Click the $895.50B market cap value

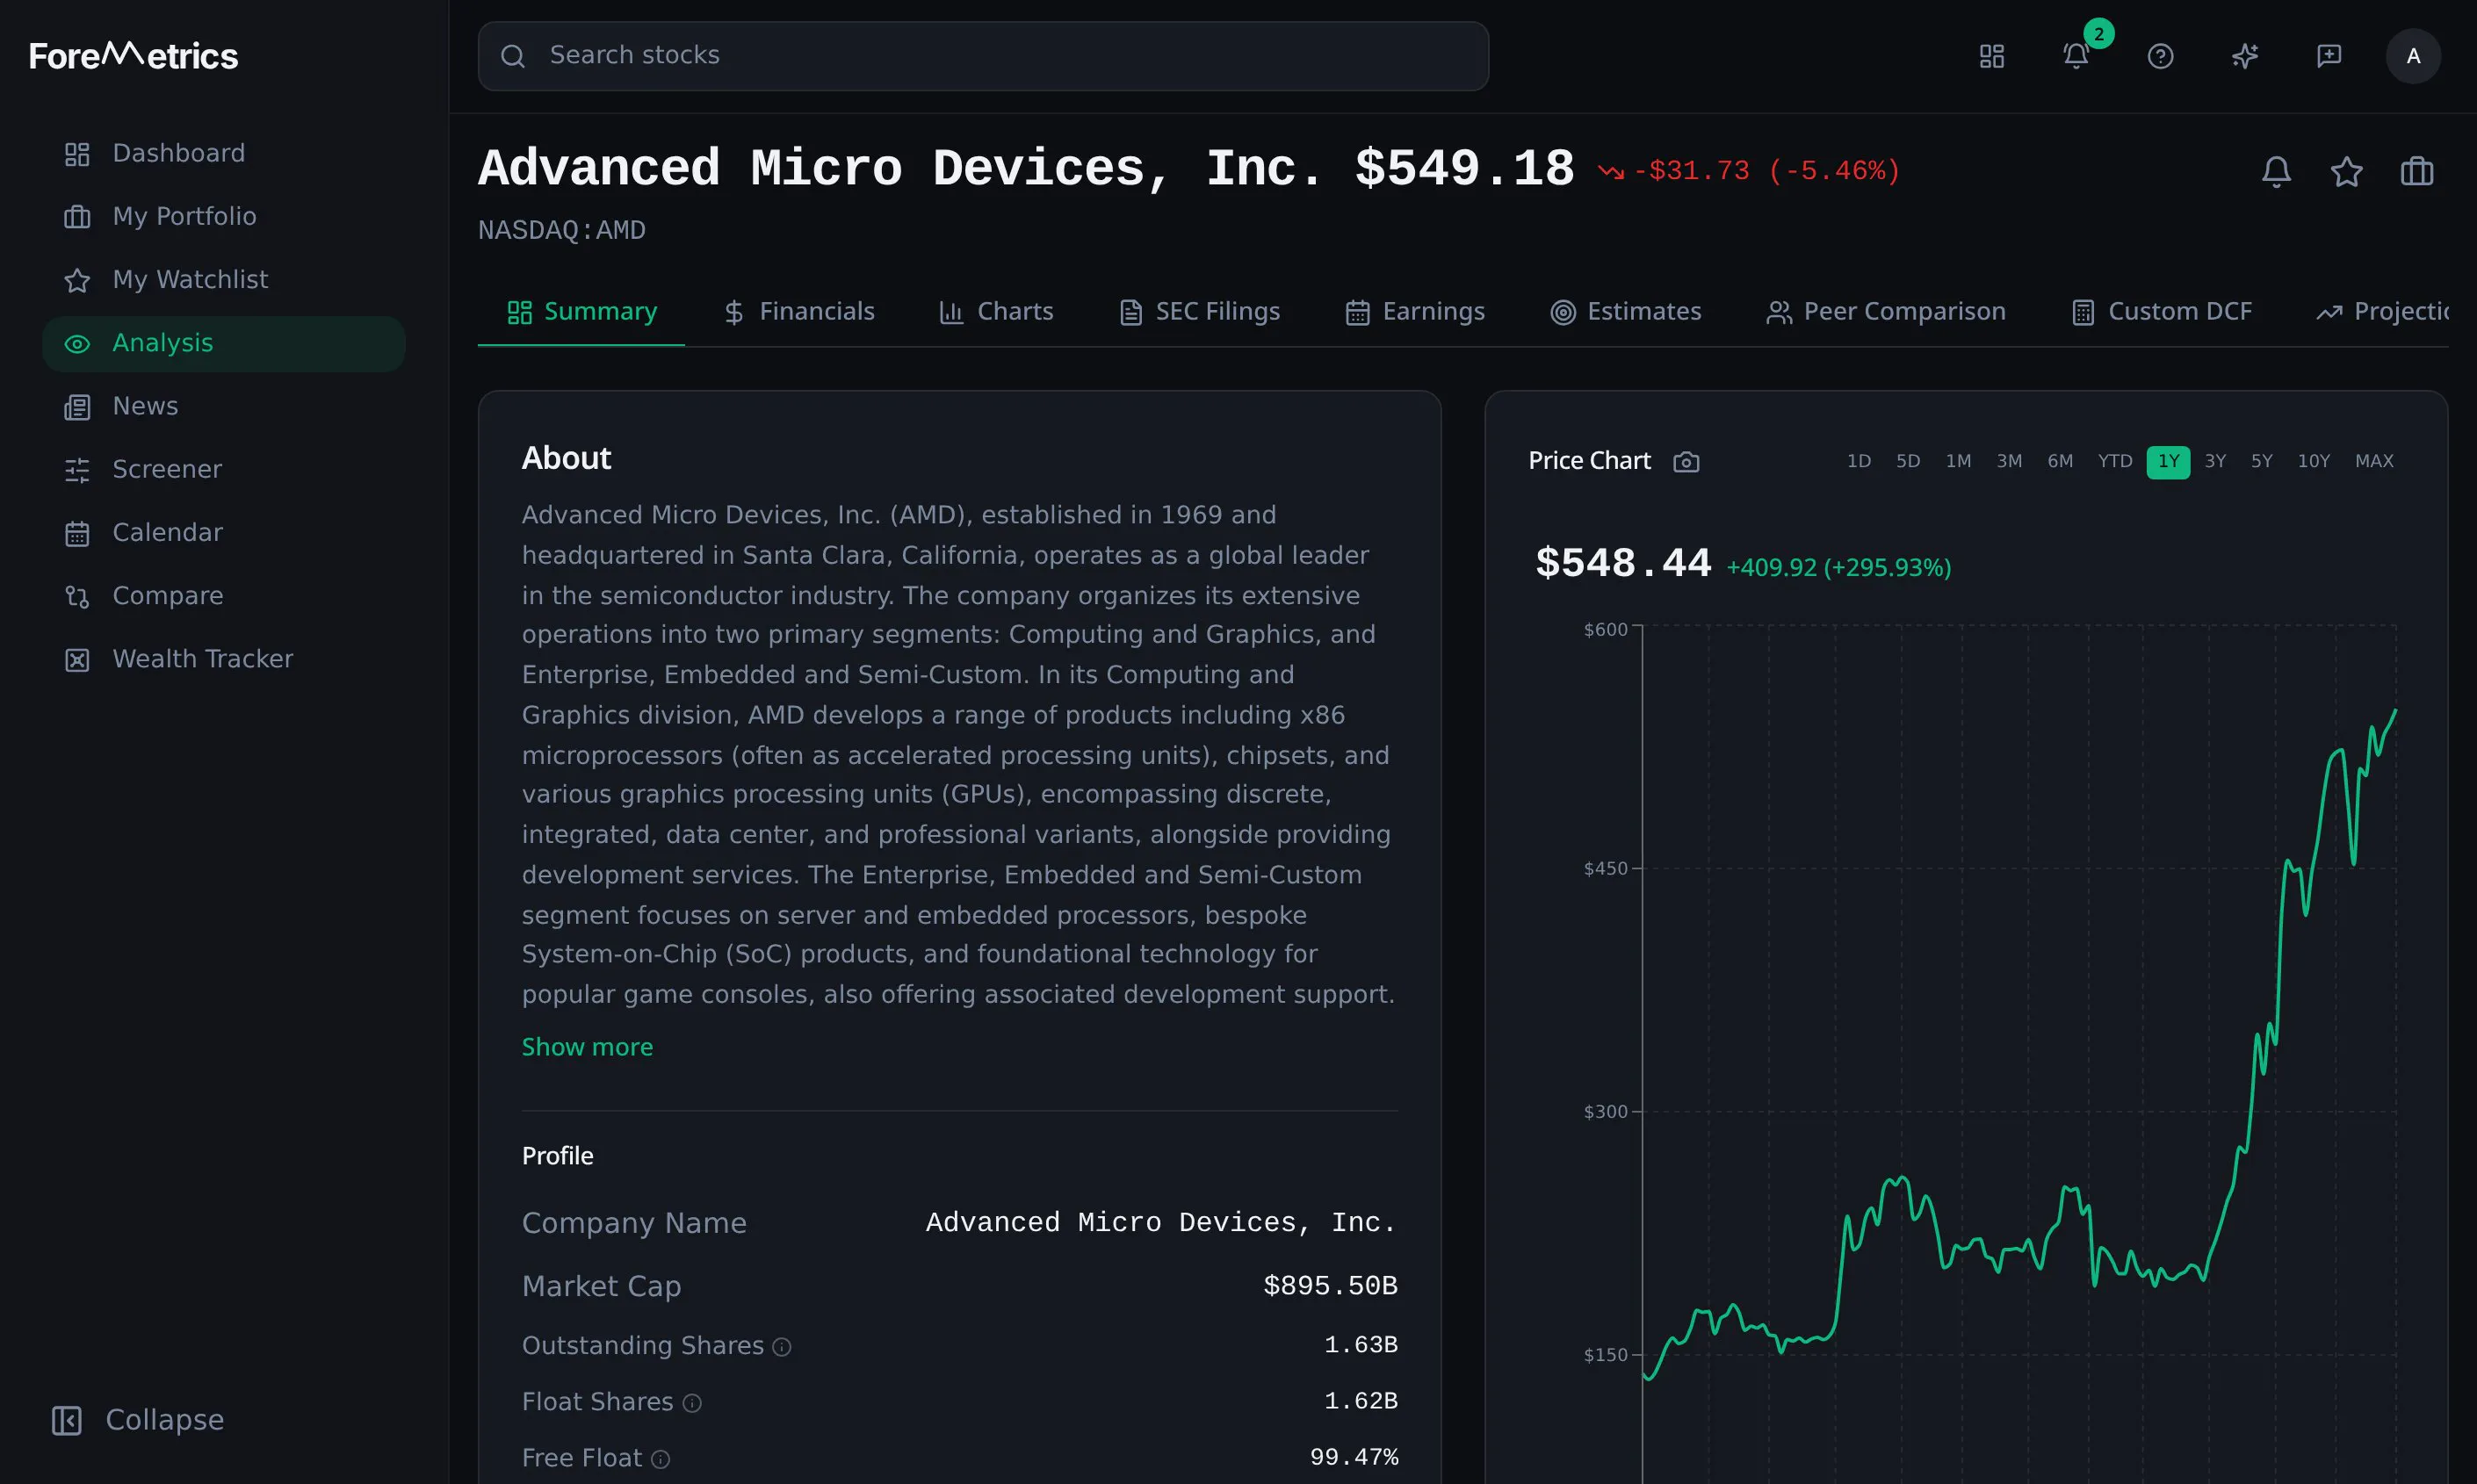(1330, 1286)
